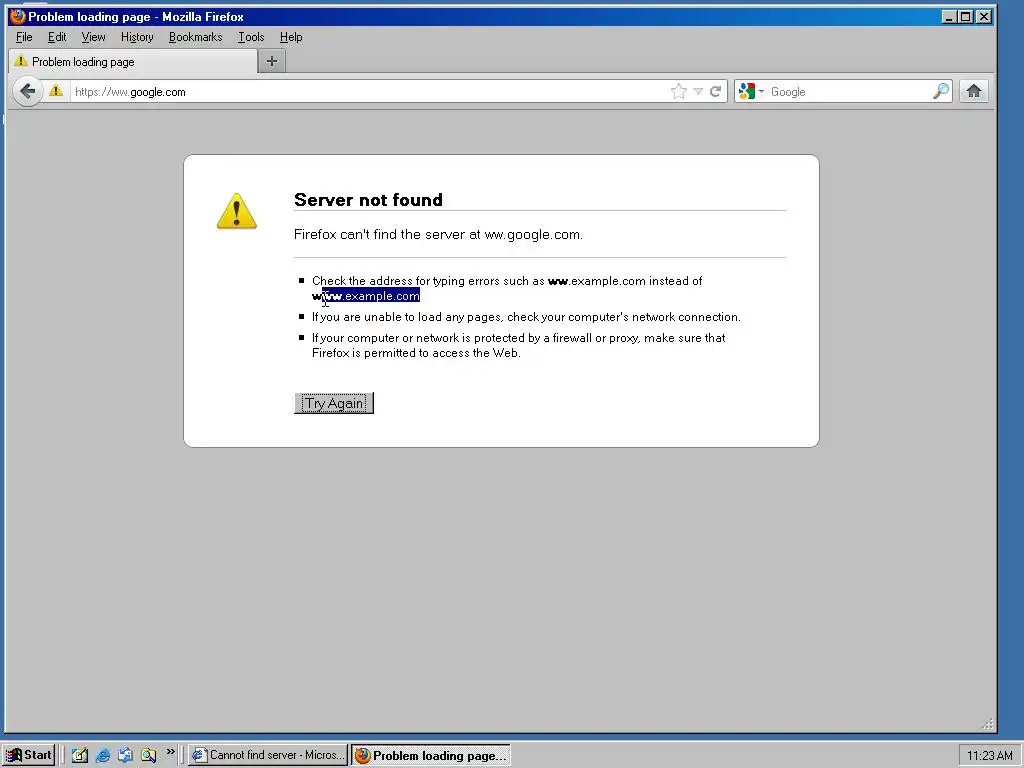Open the Windows Start button
The height and width of the screenshot is (768, 1024).
coord(29,755)
